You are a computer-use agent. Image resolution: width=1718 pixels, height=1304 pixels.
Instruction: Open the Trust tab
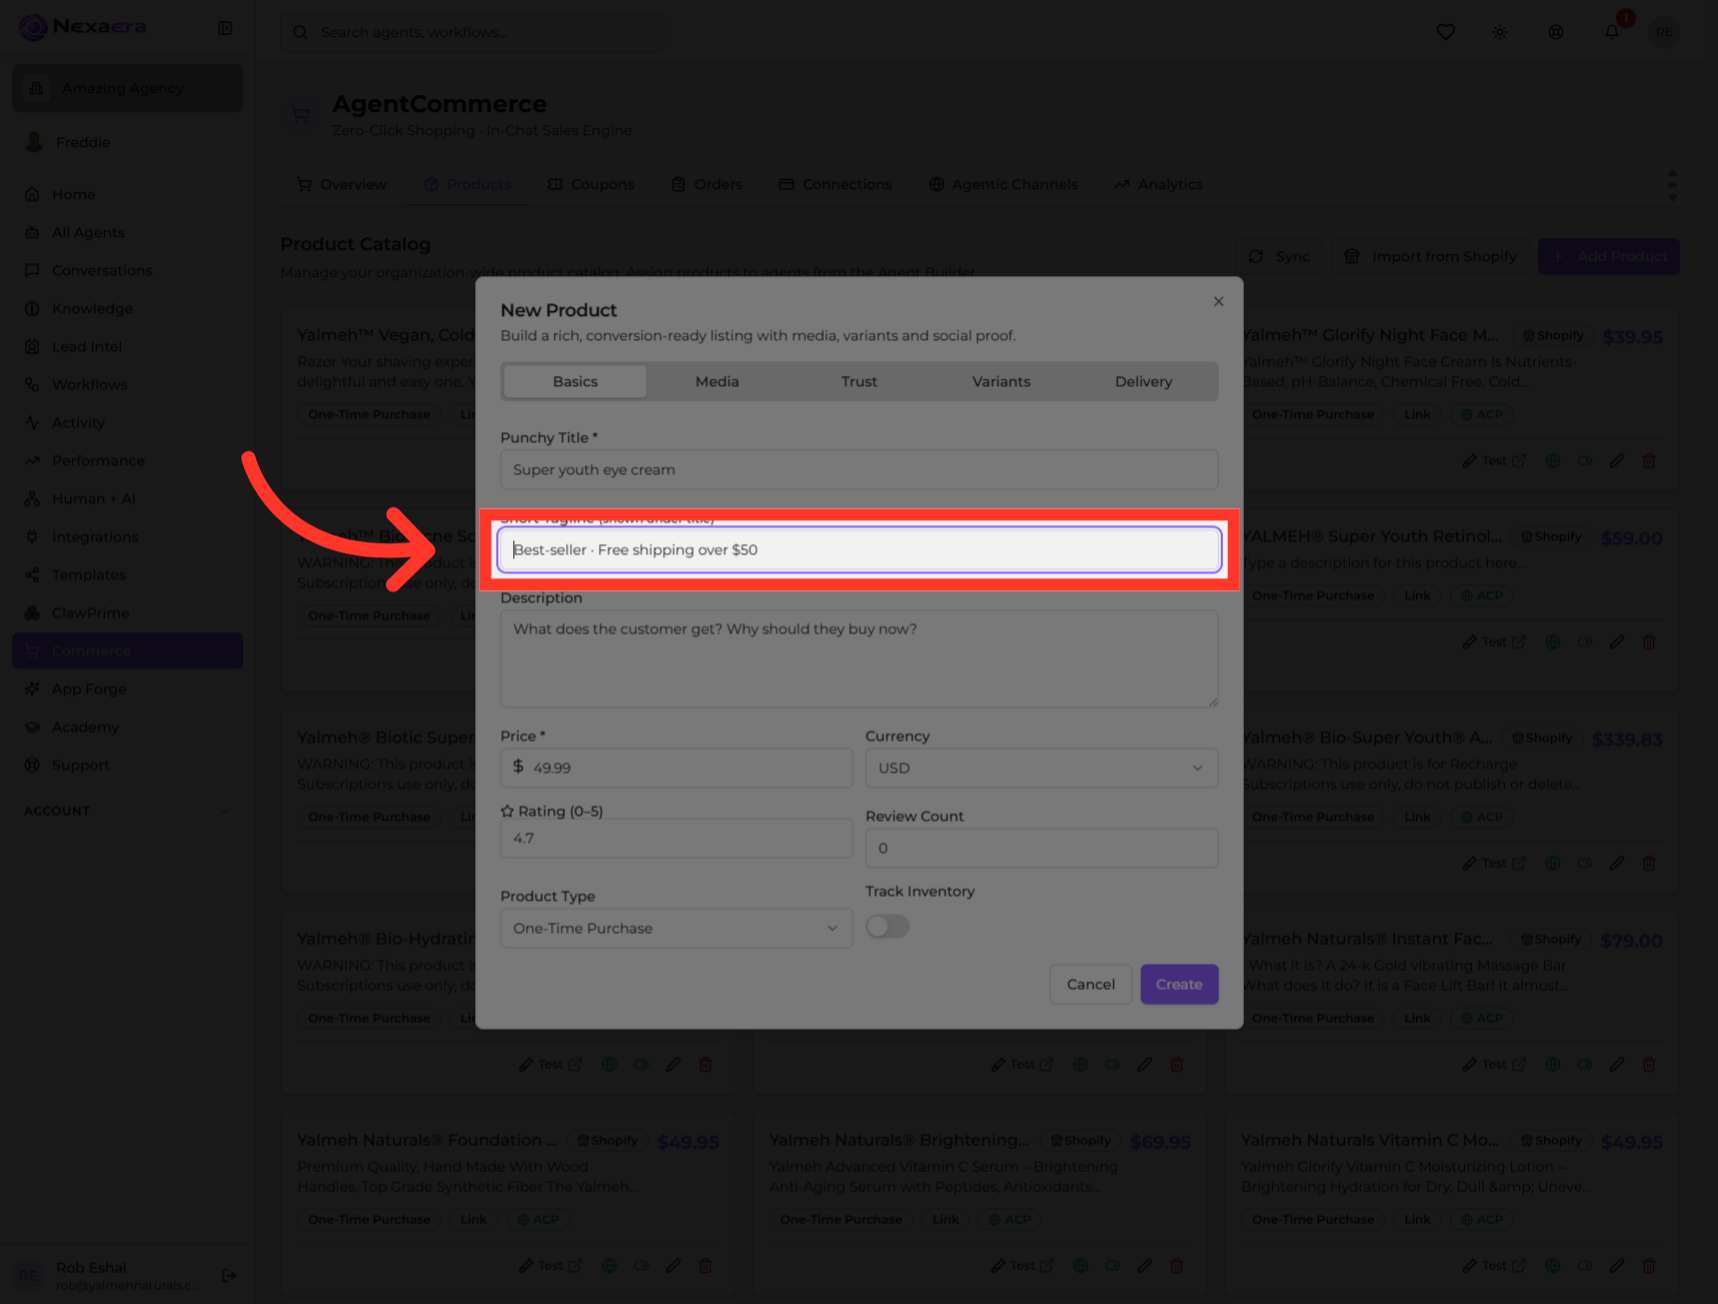(x=859, y=382)
